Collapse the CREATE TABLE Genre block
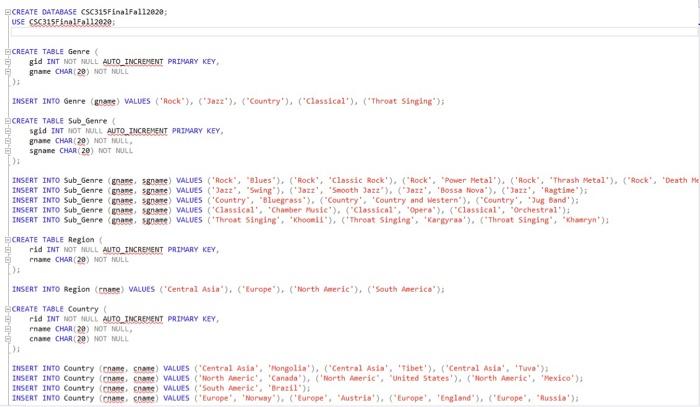Viewport: 700px width, 407px height. [x=8, y=52]
